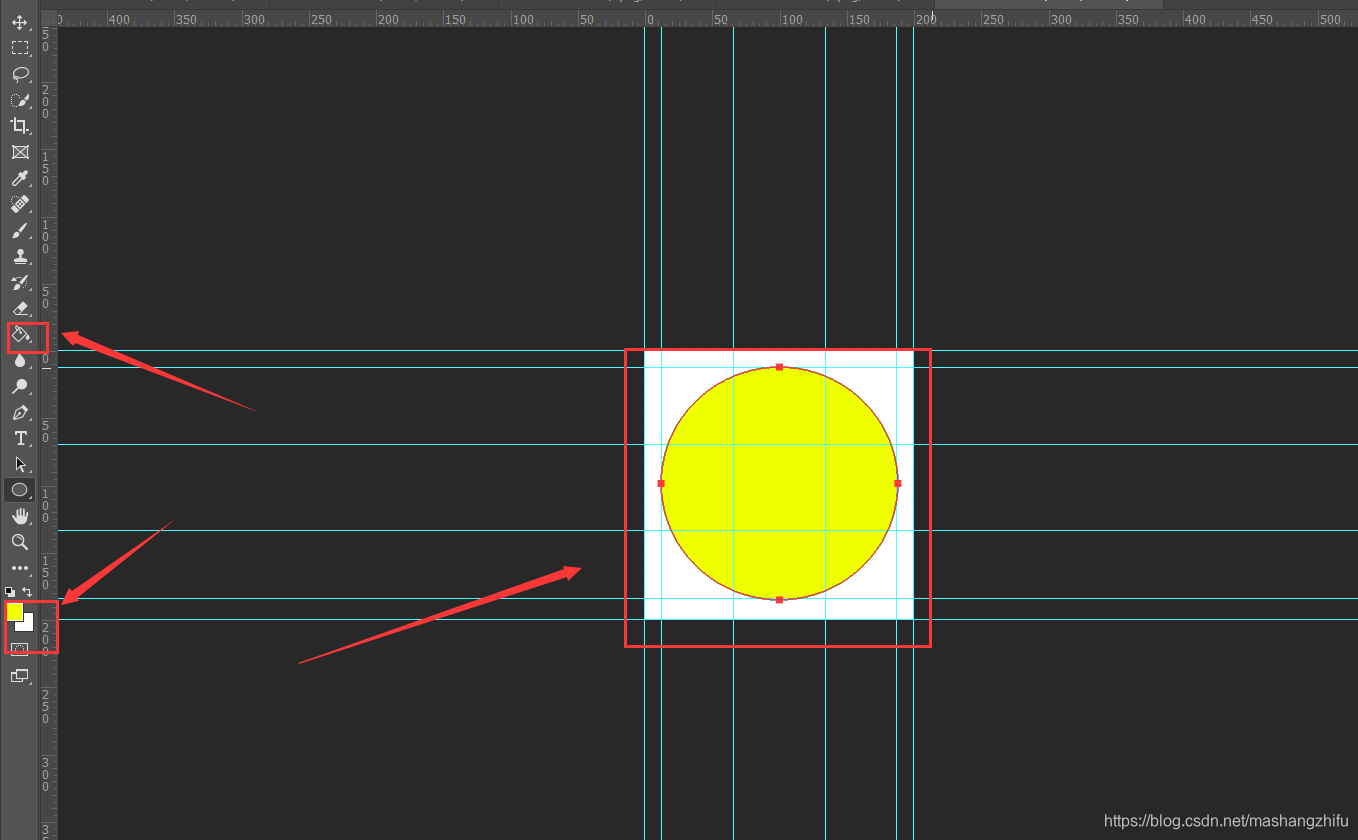Select the Horizontal Type tool

click(x=19, y=439)
